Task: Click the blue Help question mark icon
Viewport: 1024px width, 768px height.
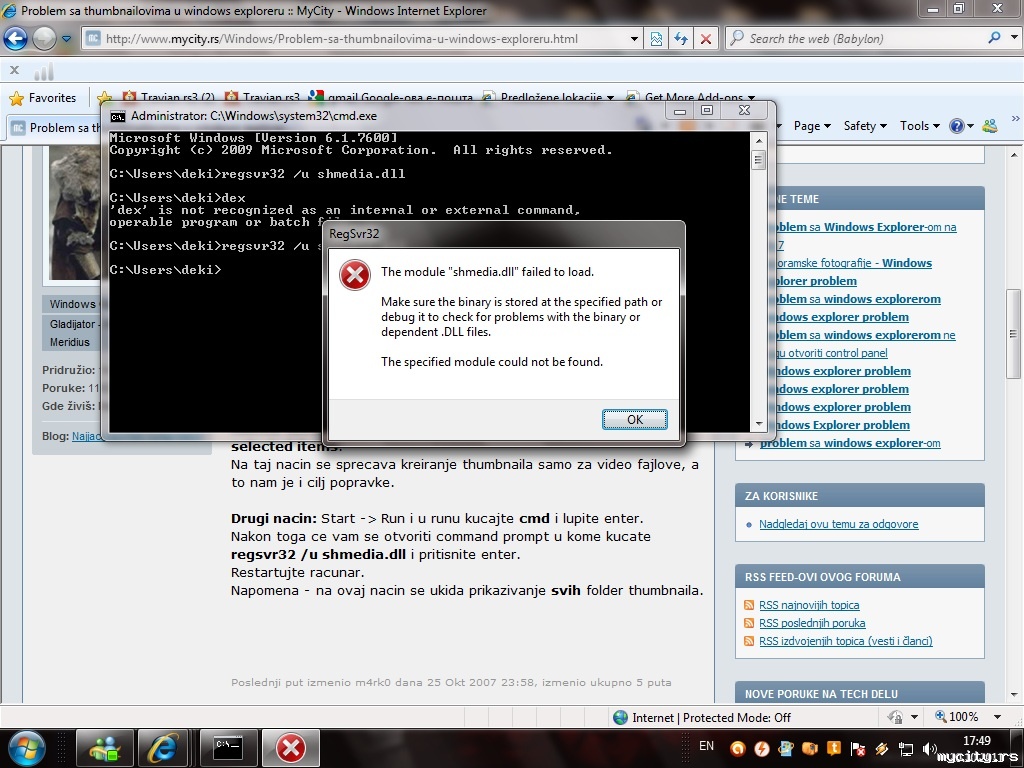Action: click(x=957, y=126)
